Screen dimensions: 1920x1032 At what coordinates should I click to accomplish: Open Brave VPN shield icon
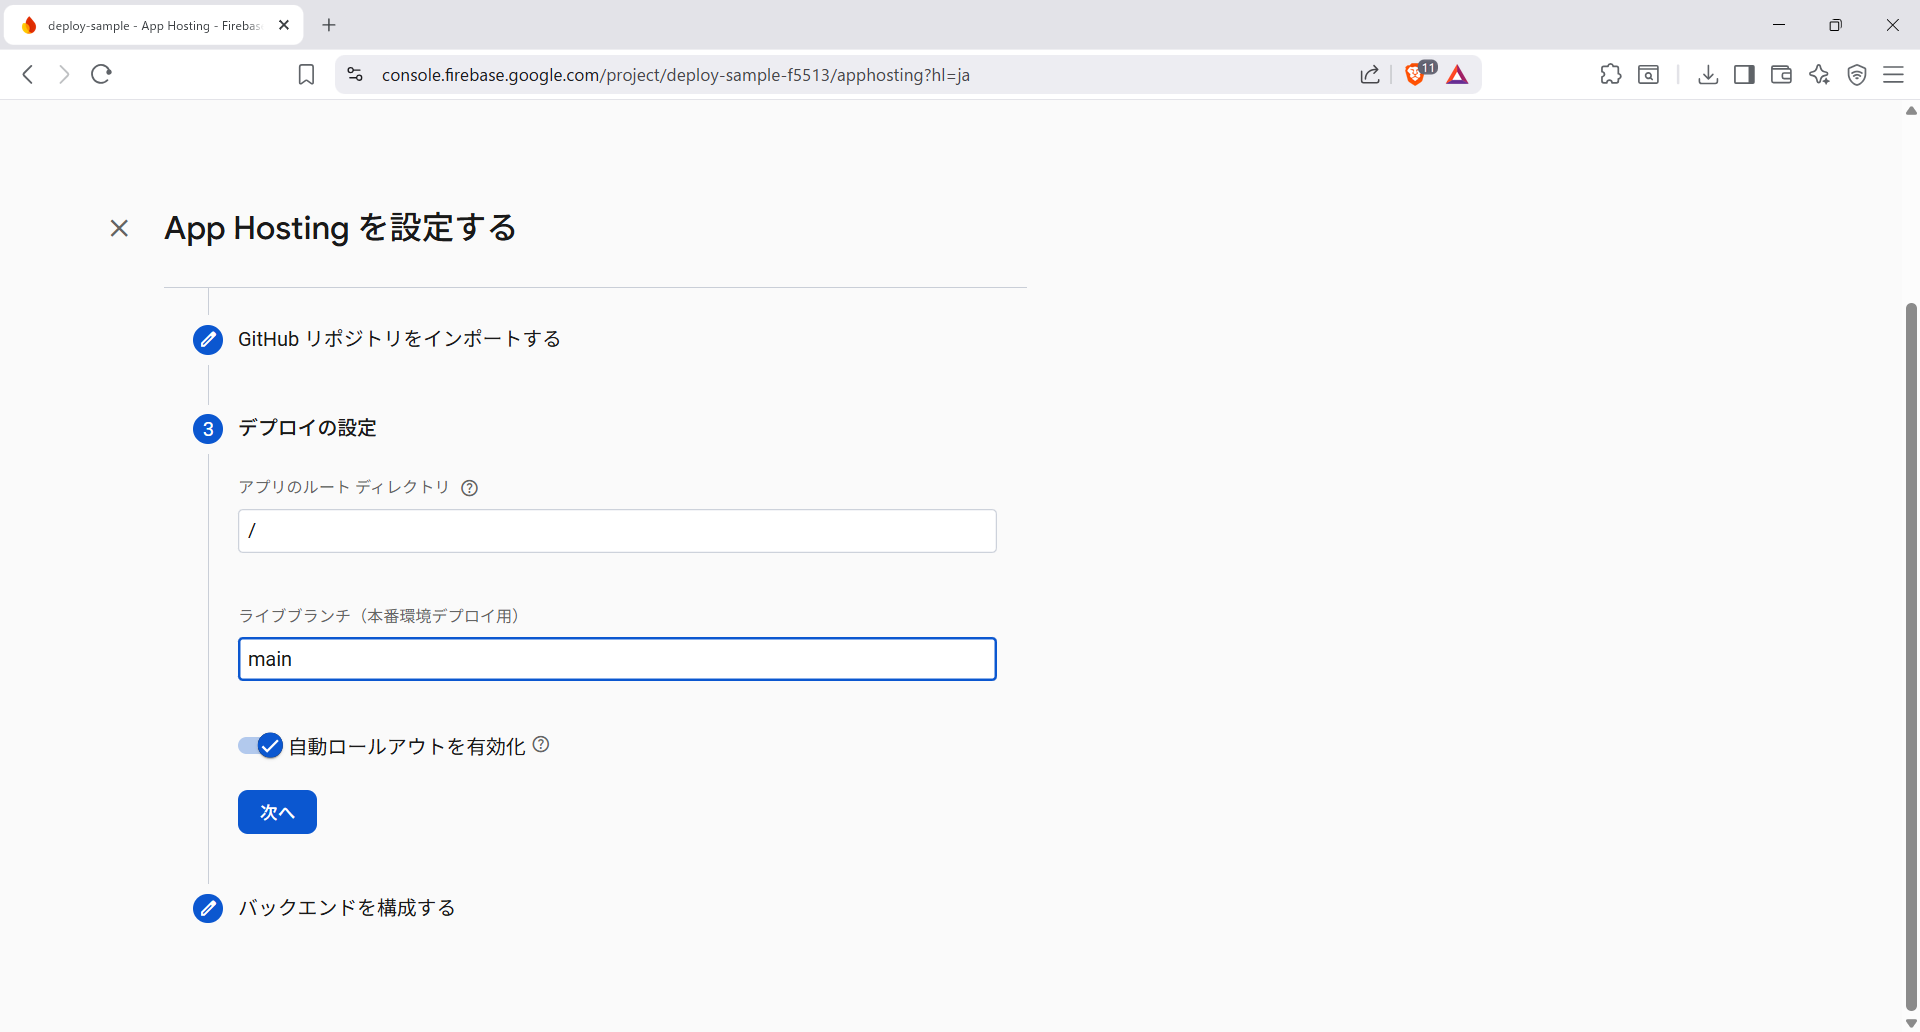point(1857,75)
